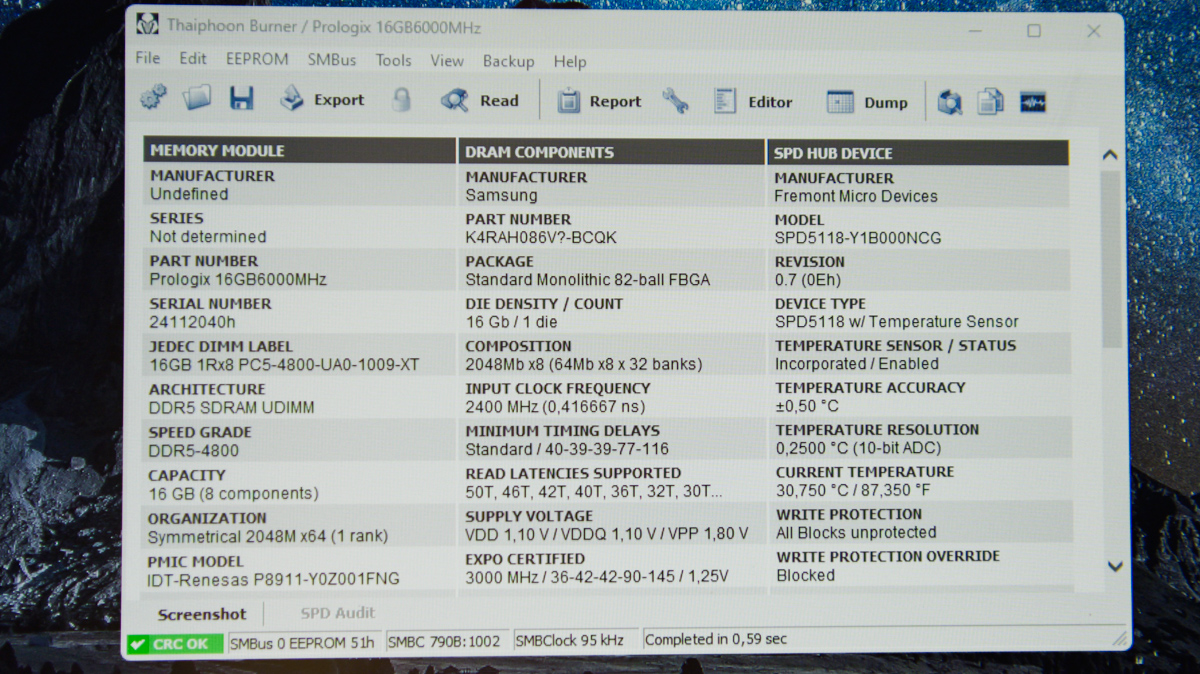Open the File menu
This screenshot has height=674, width=1200.
coord(147,58)
